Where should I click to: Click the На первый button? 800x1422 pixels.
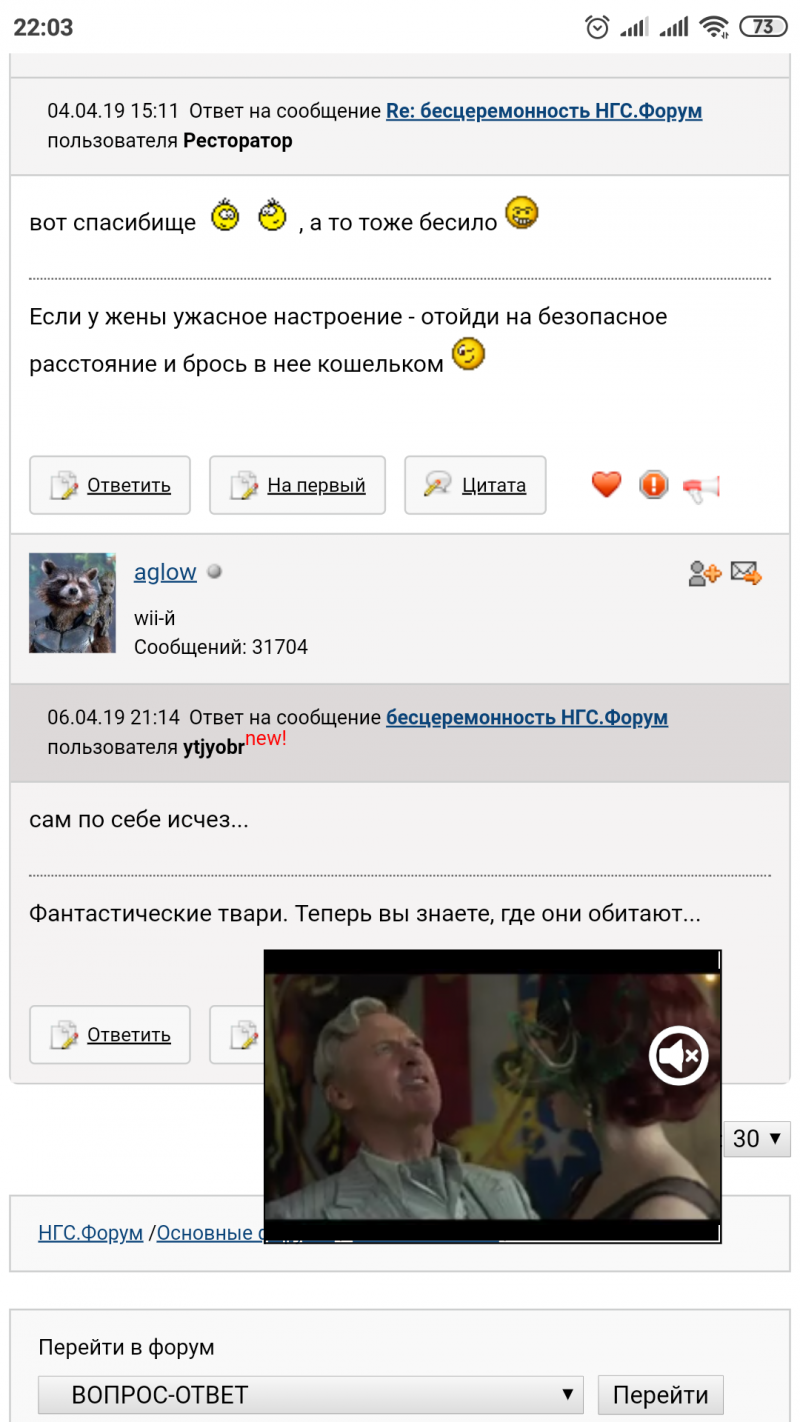pyautogui.click(x=297, y=485)
